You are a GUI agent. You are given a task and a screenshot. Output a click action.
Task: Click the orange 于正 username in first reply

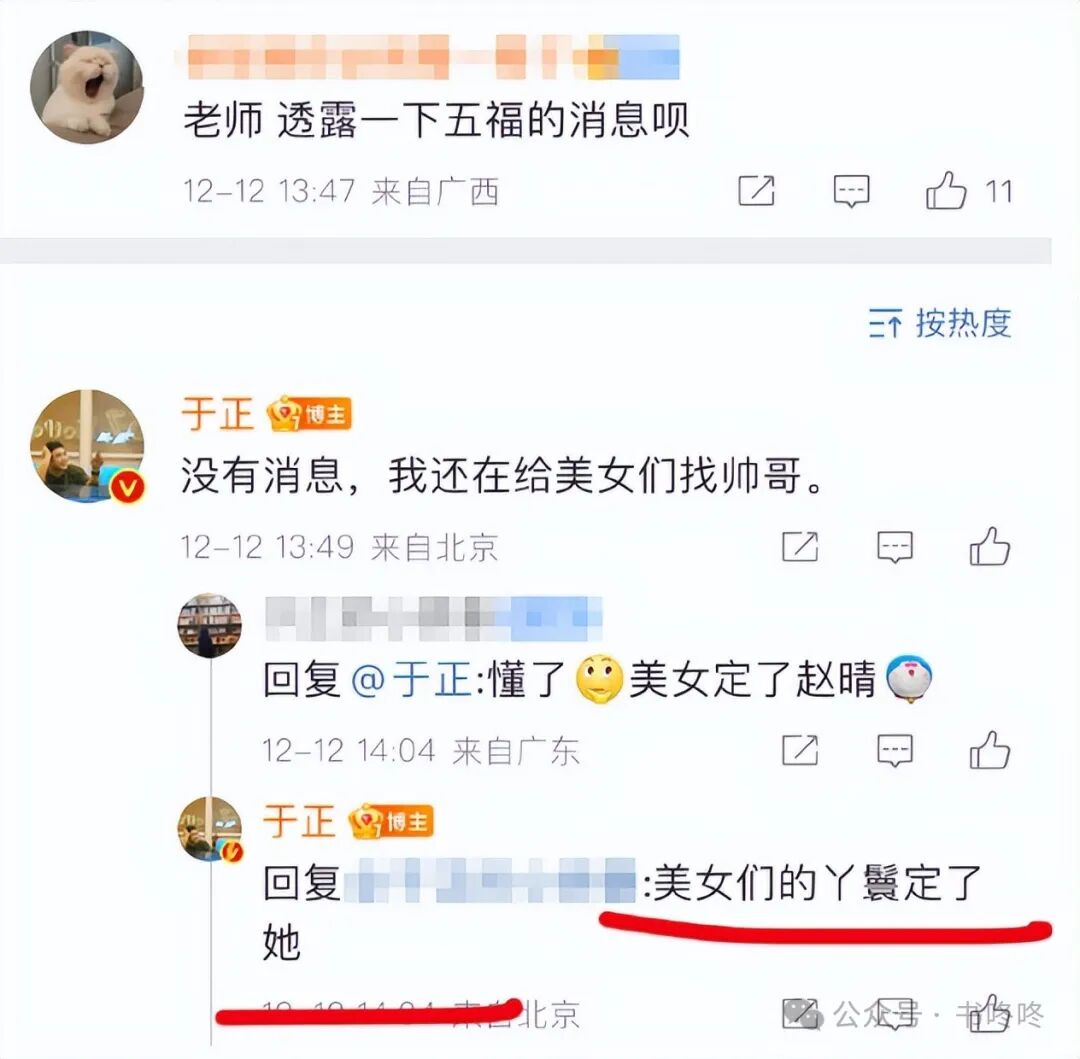point(218,413)
